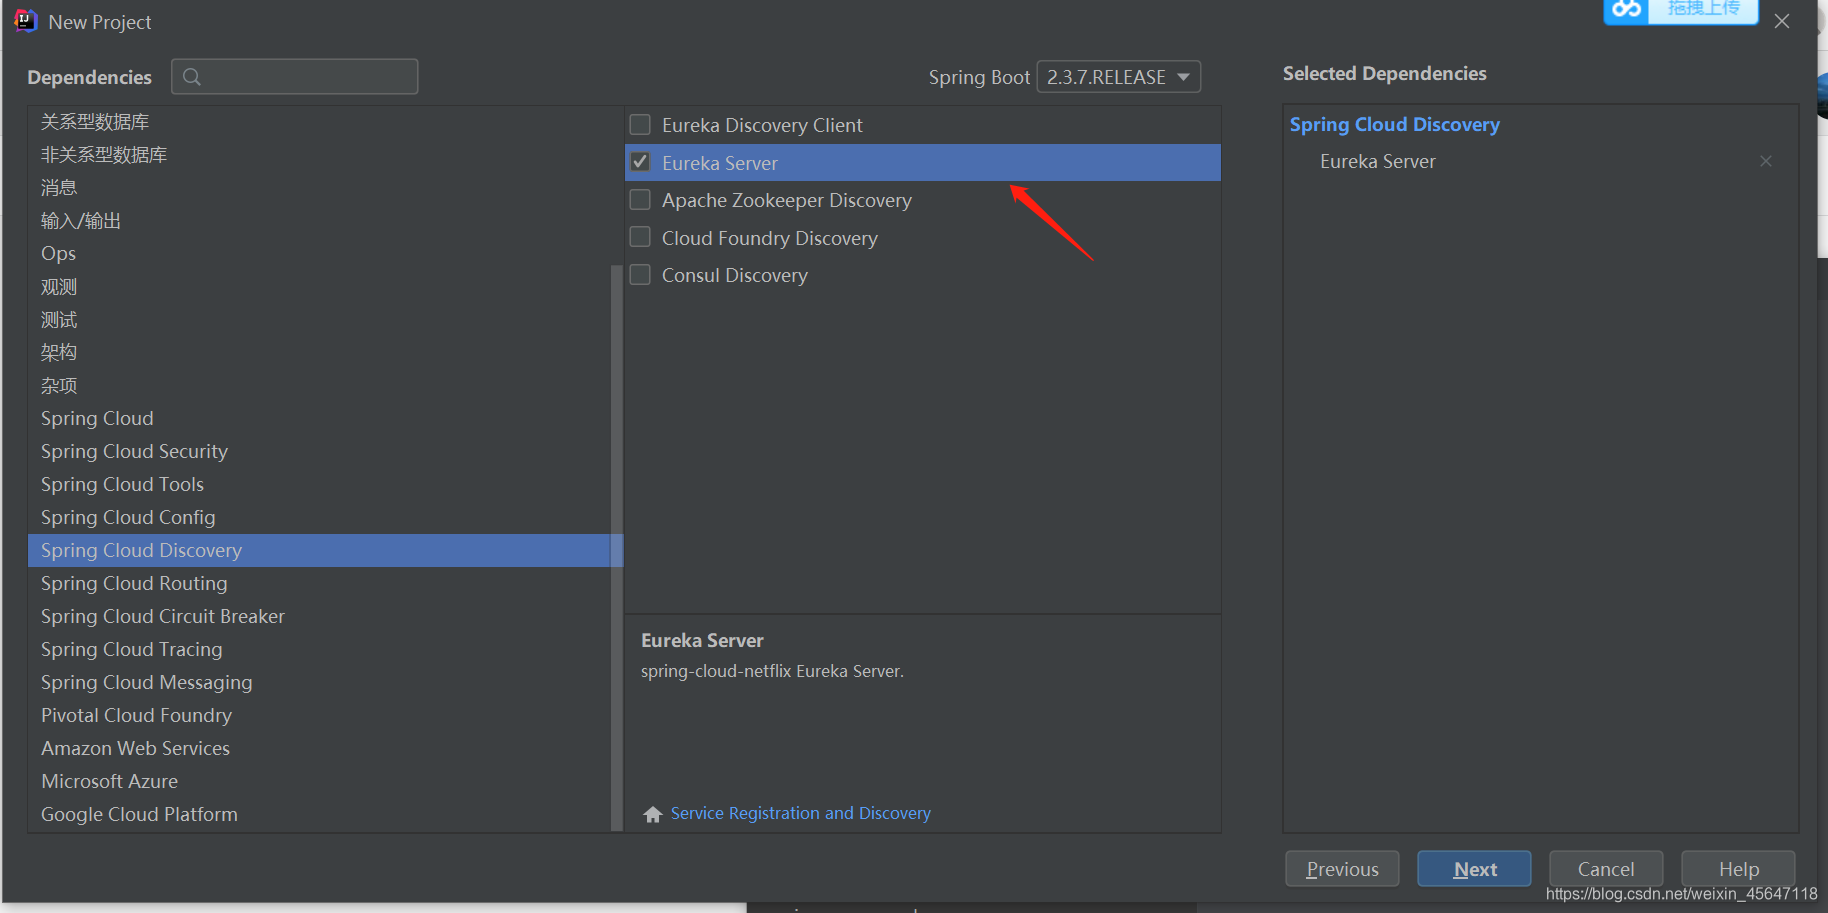This screenshot has width=1828, height=913.
Task: Click Spring Cloud Discovery heading in Selected Dependencies
Action: [1395, 125]
